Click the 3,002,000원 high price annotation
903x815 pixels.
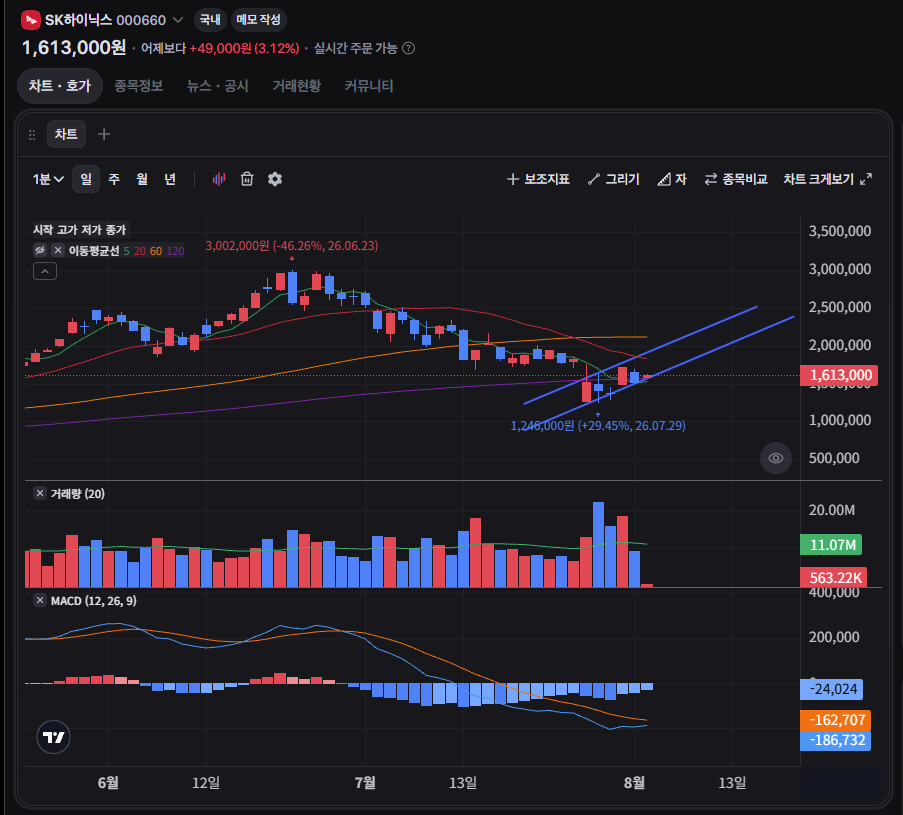click(292, 246)
